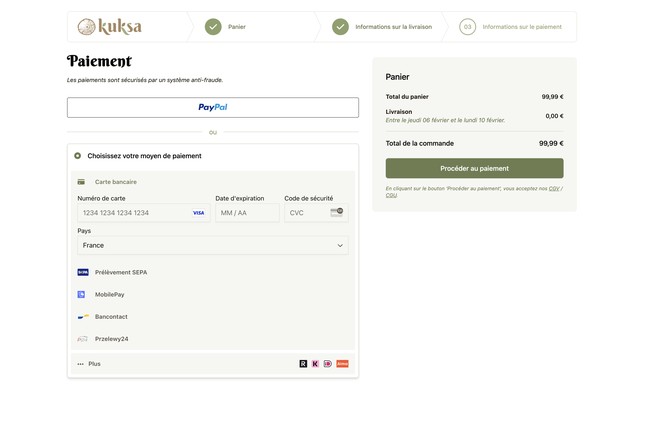Click the MobilePay logo icon

(82, 294)
